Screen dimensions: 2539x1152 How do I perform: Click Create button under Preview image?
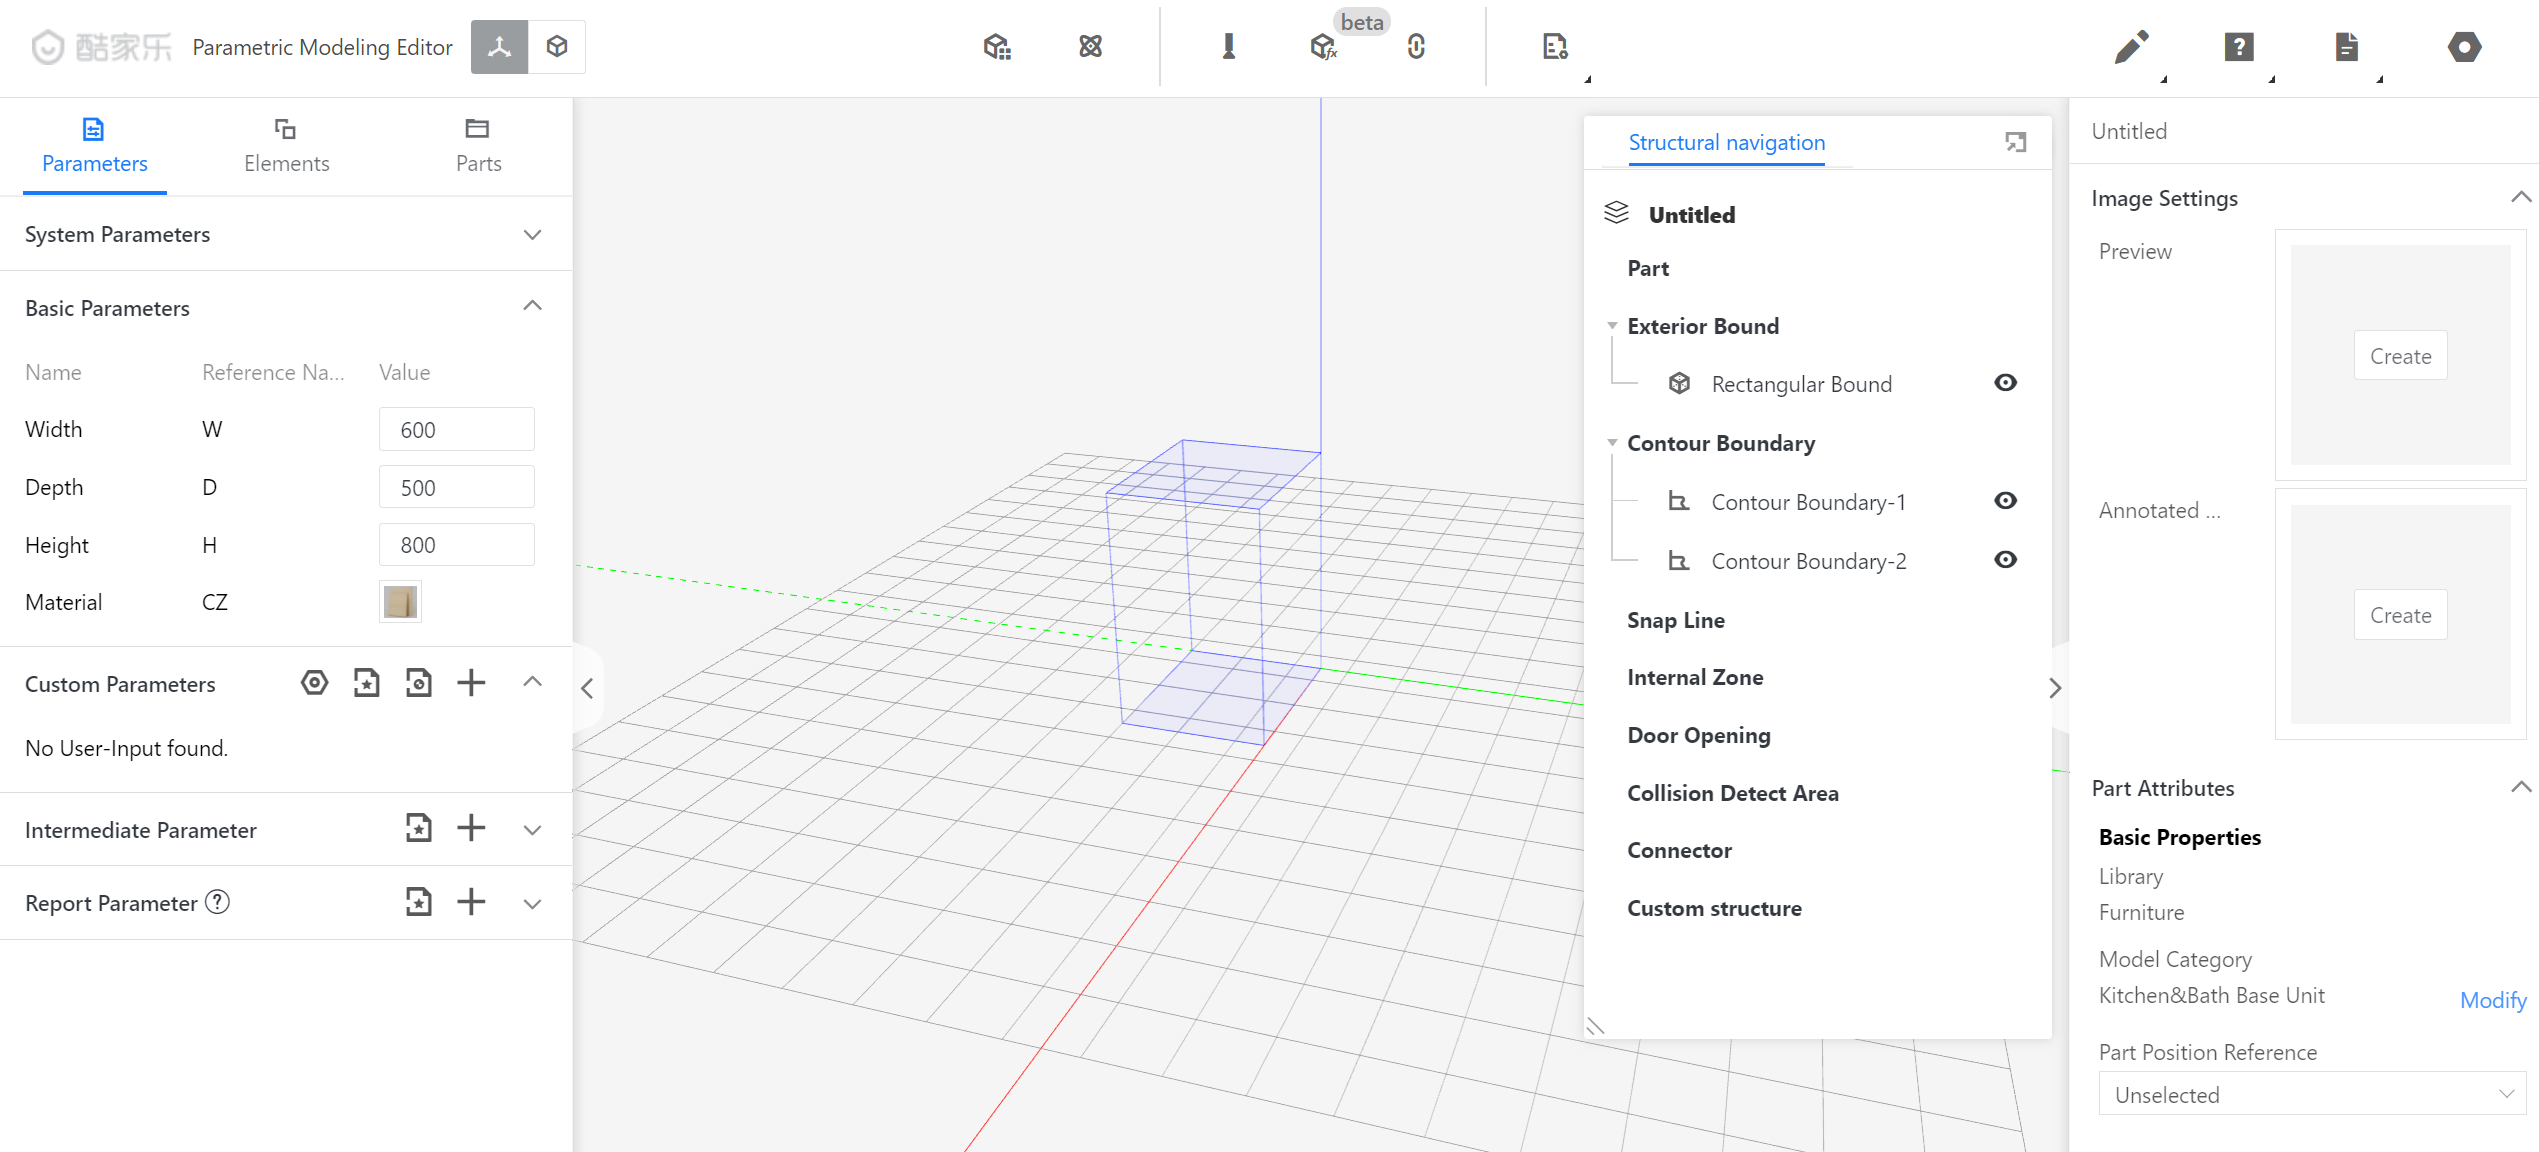(x=2400, y=356)
